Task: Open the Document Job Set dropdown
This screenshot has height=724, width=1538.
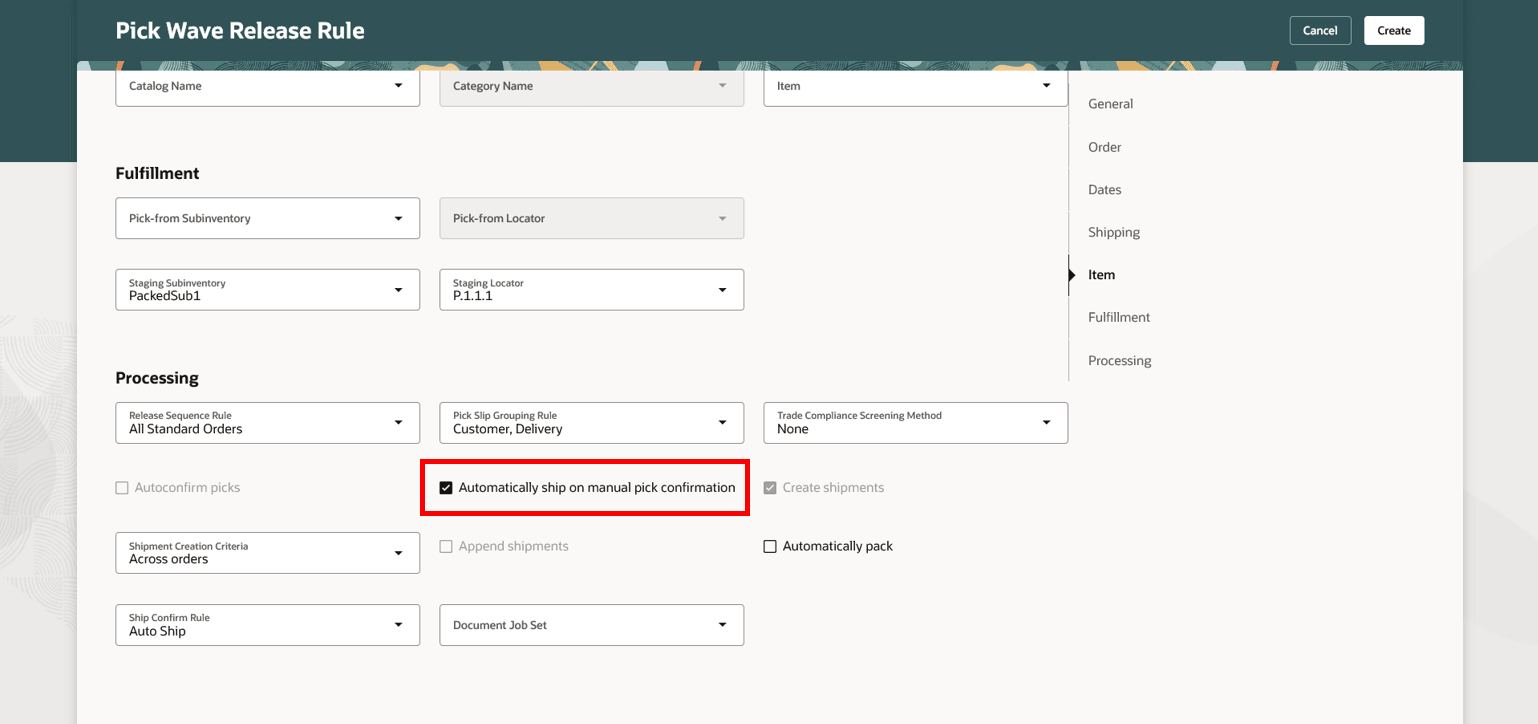Action: (x=591, y=625)
